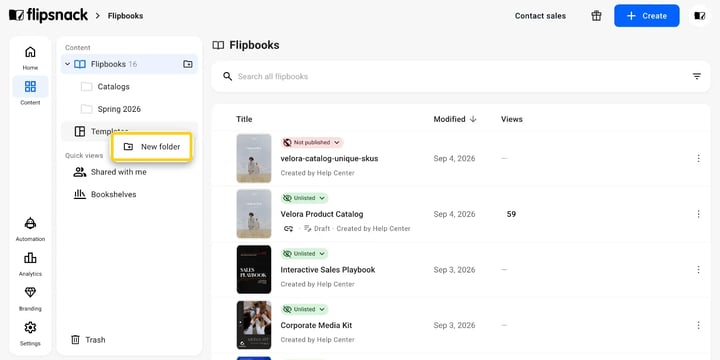Click the add-folder icon beside Flipbooks
The width and height of the screenshot is (720, 360).
click(x=188, y=64)
